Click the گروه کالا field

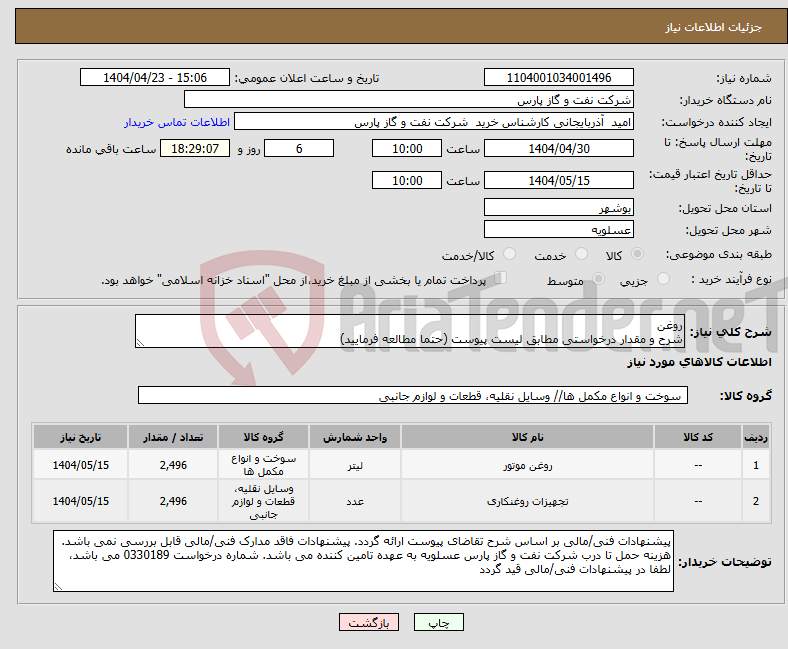pos(413,396)
